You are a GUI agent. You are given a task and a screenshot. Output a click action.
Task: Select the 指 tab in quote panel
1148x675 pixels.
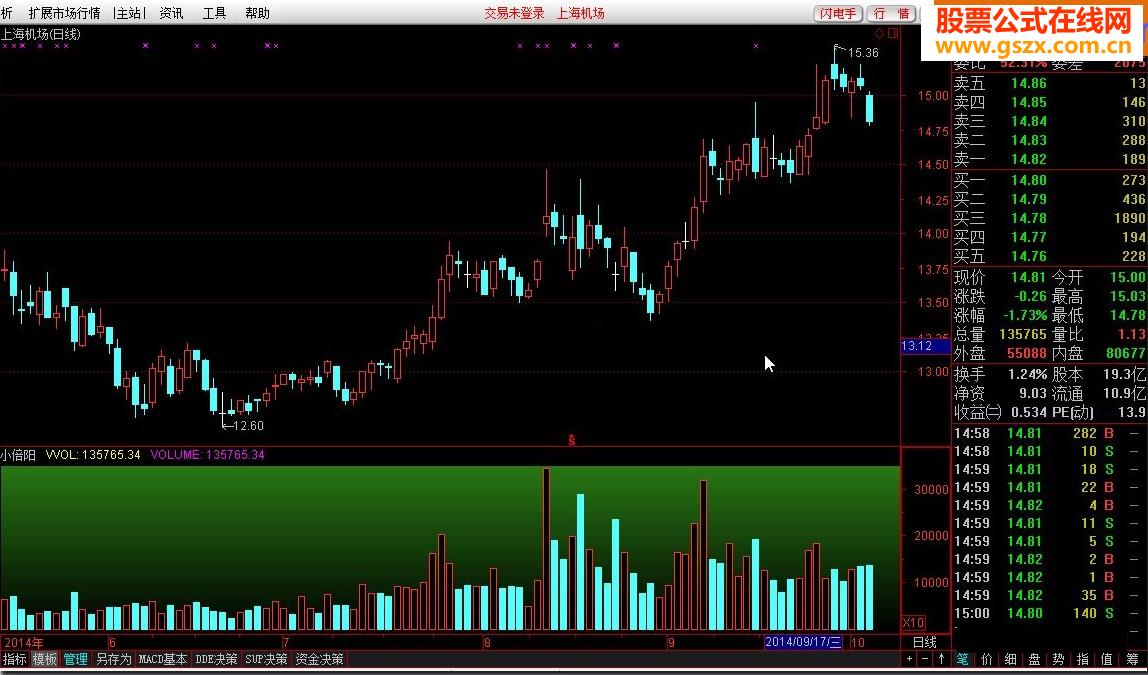tap(1083, 660)
